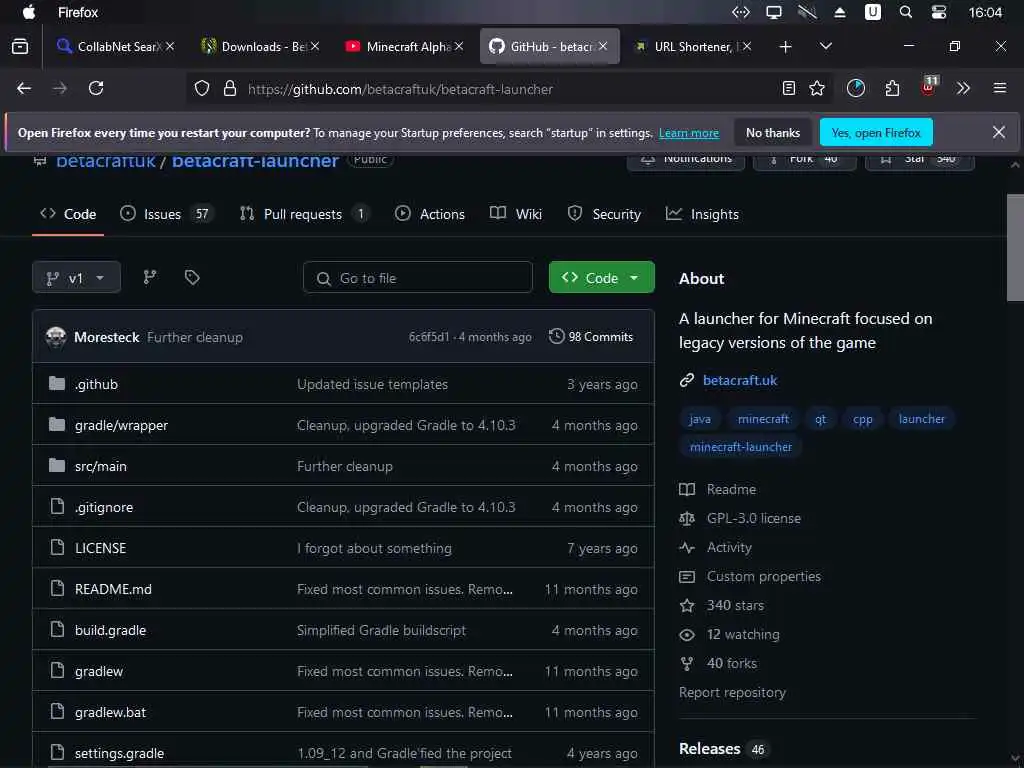Select the java topic tag

coord(700,419)
